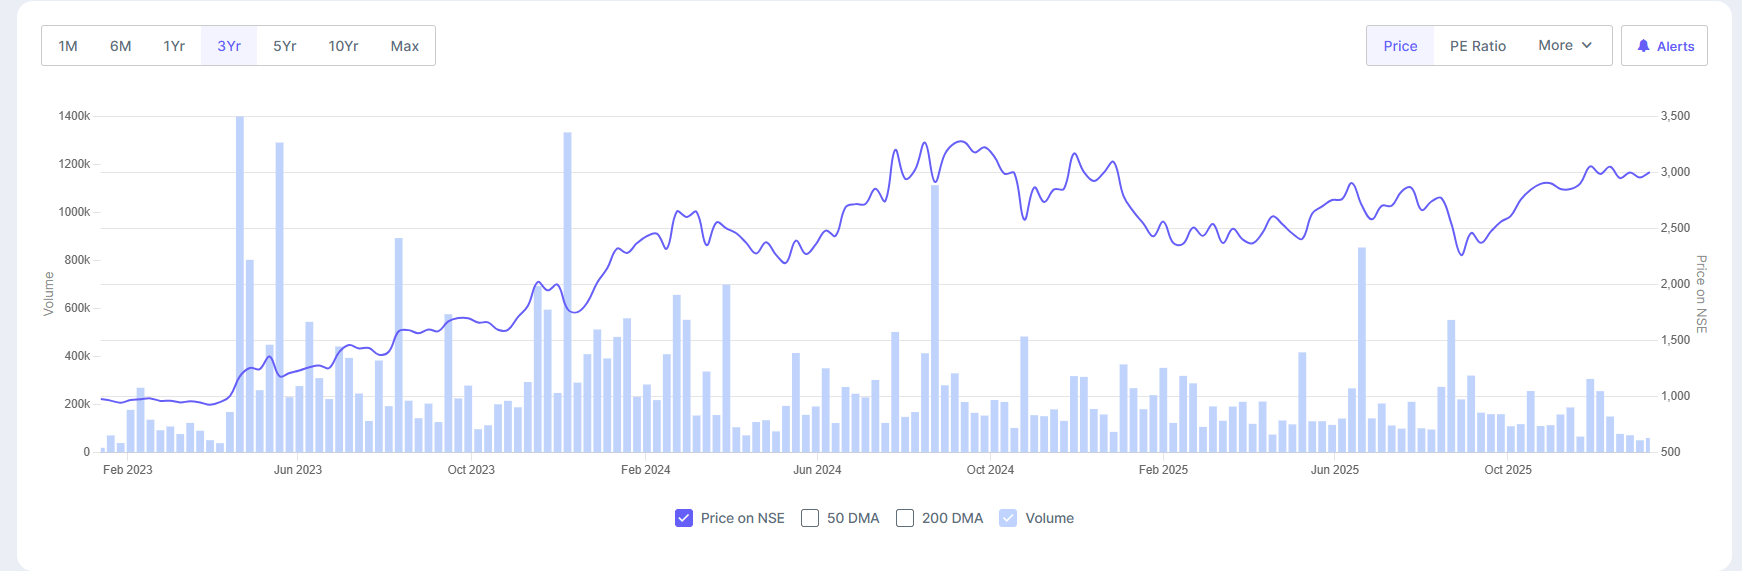Switch to the 6M time range
The width and height of the screenshot is (1742, 571).
tap(121, 46)
